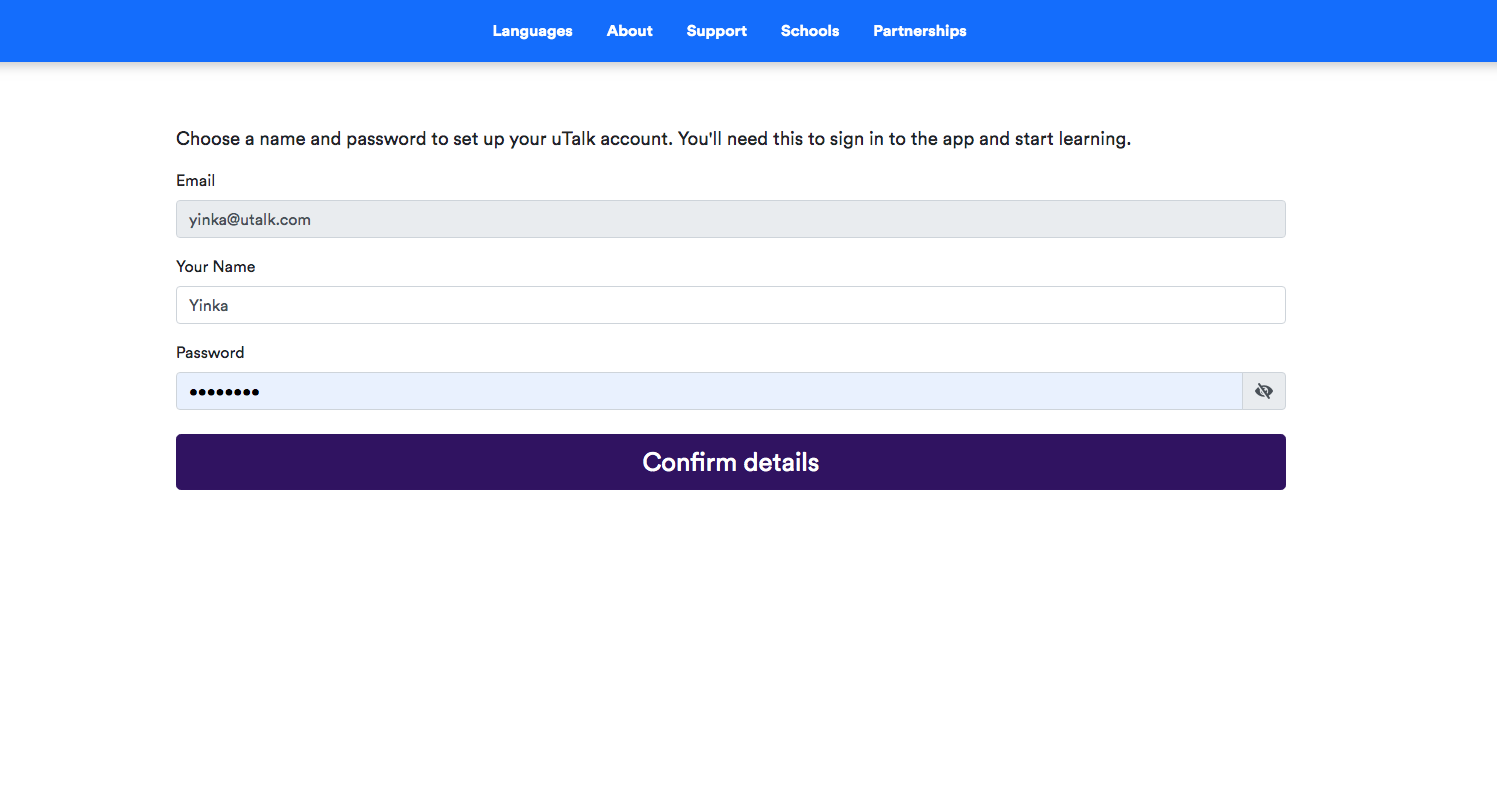Open the Schools navigation link
Image resolution: width=1497 pixels, height=786 pixels.
810,31
